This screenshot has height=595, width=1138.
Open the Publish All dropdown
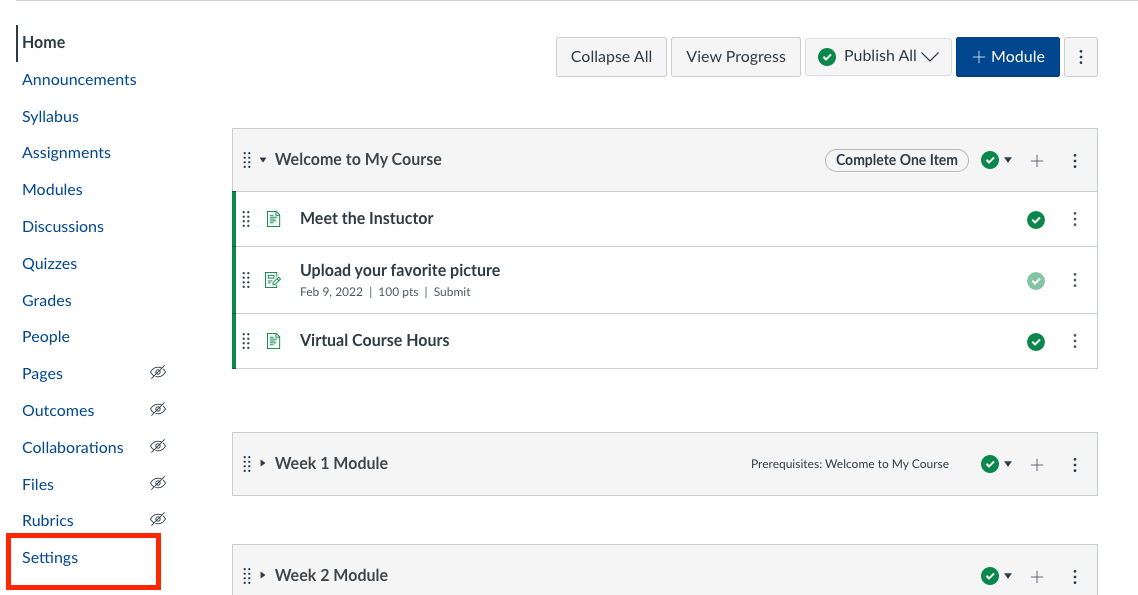tap(878, 56)
